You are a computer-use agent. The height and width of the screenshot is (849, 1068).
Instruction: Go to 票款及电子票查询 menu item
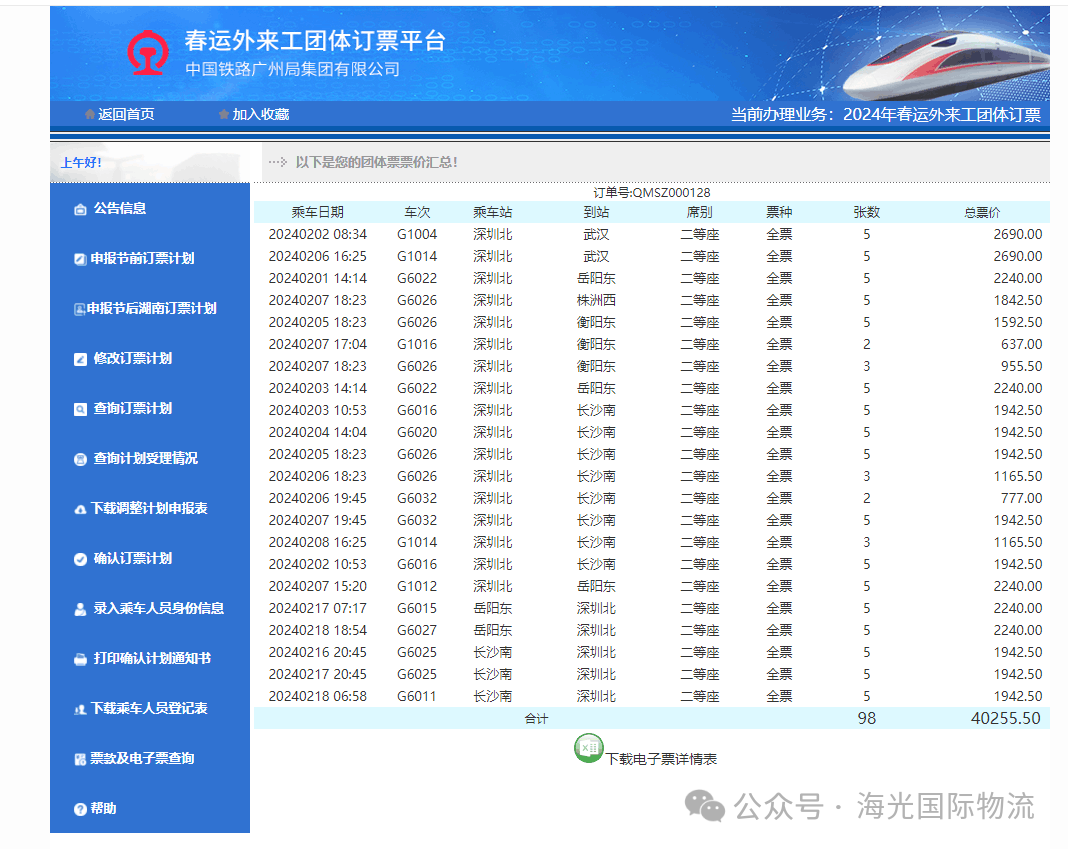click(142, 759)
